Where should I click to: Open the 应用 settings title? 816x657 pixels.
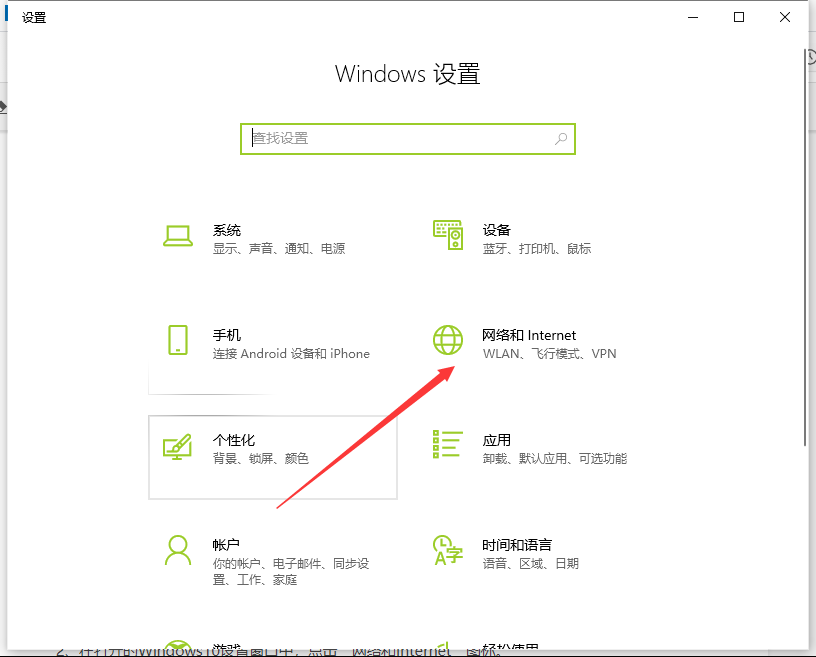[x=496, y=440]
